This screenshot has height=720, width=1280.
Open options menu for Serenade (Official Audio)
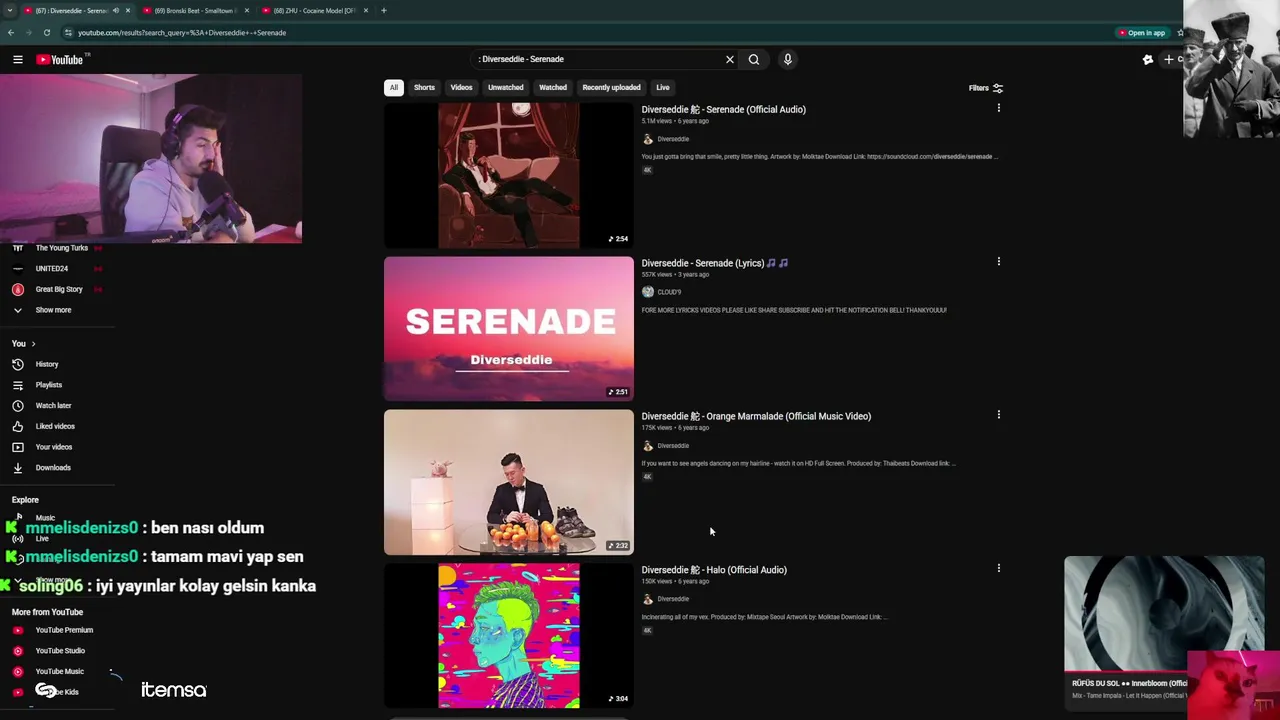tap(998, 108)
